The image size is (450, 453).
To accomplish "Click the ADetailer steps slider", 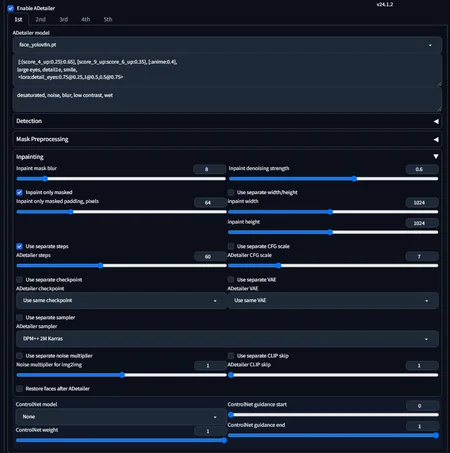I will (121, 266).
